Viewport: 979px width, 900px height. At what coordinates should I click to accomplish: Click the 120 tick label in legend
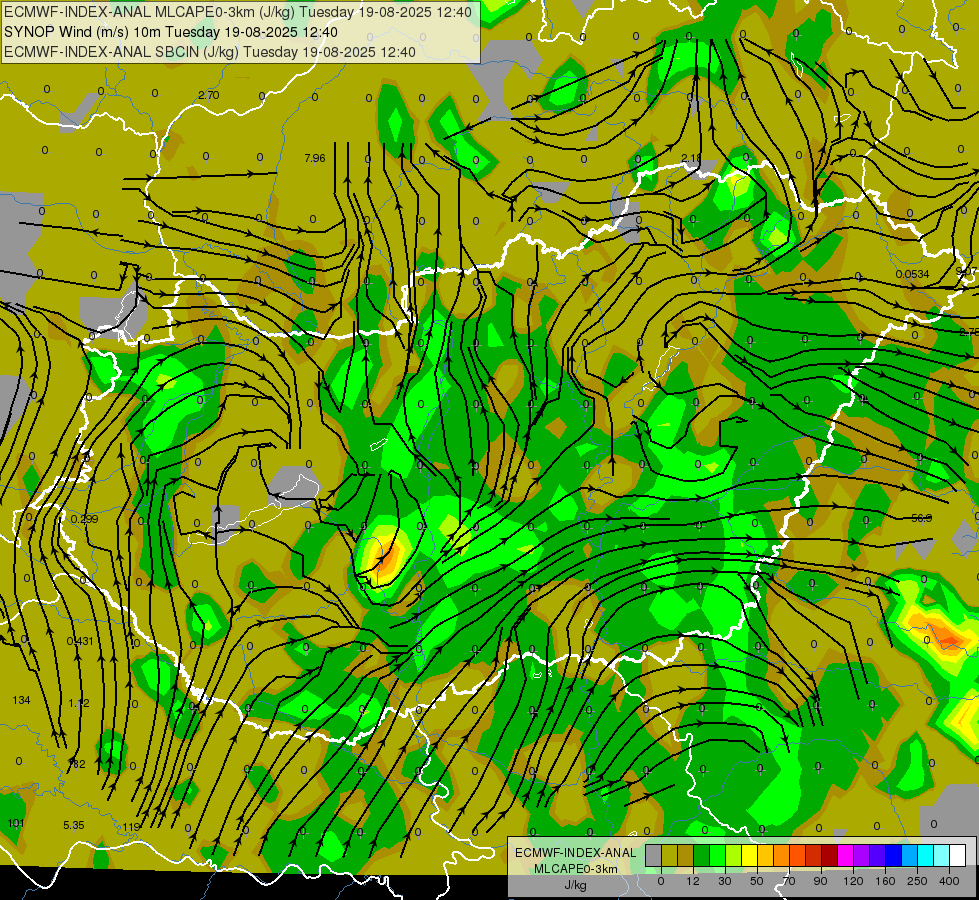tap(853, 881)
